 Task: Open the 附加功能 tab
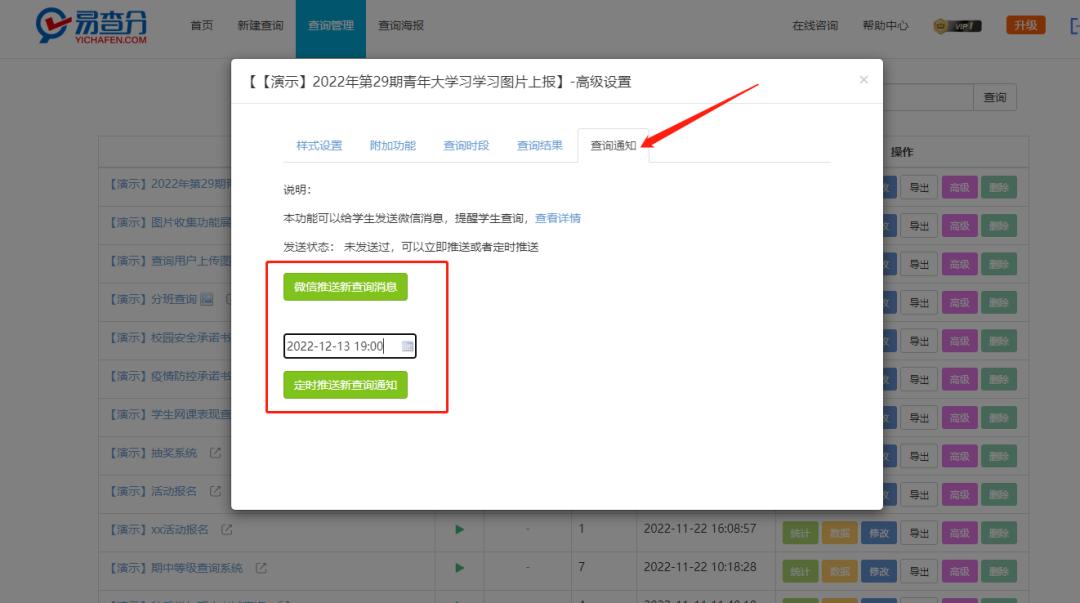[x=392, y=144]
